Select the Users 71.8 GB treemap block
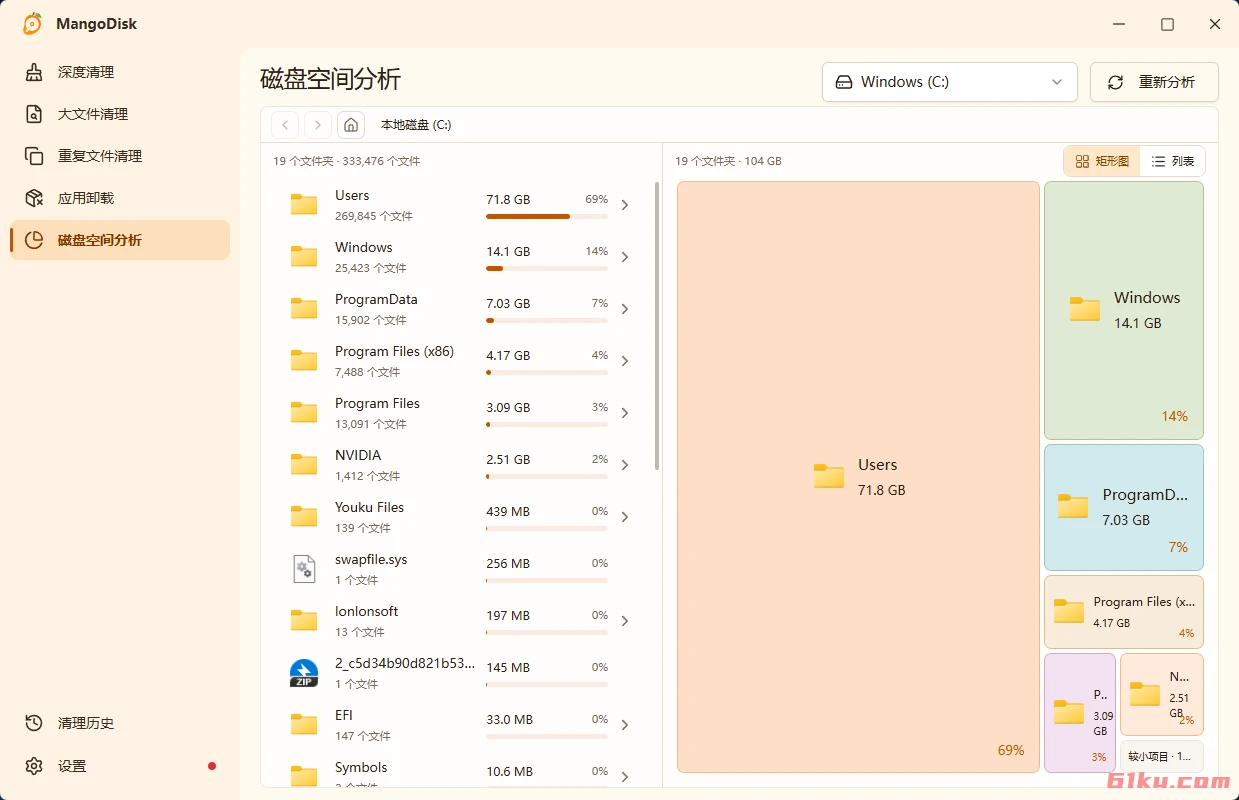This screenshot has height=800, width=1239. tap(858, 477)
